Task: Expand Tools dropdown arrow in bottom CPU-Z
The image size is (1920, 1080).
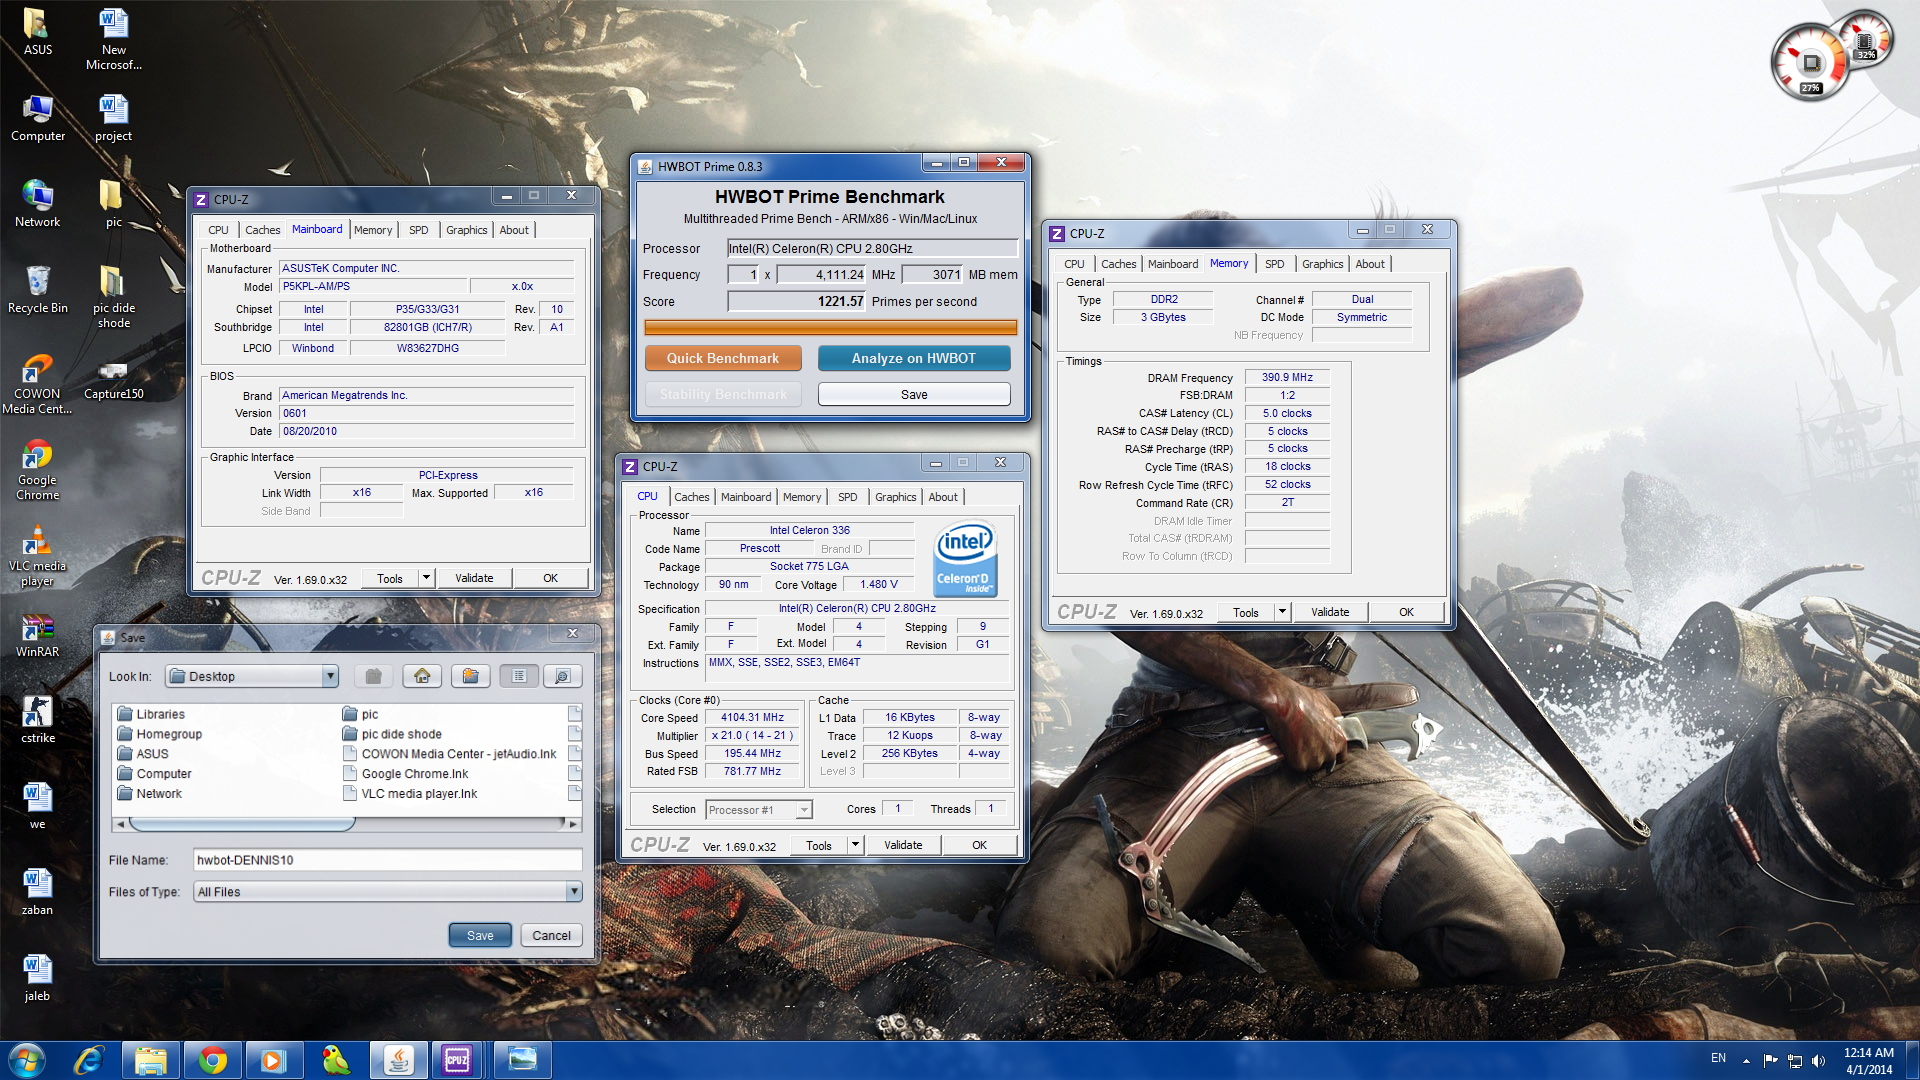Action: (855, 845)
